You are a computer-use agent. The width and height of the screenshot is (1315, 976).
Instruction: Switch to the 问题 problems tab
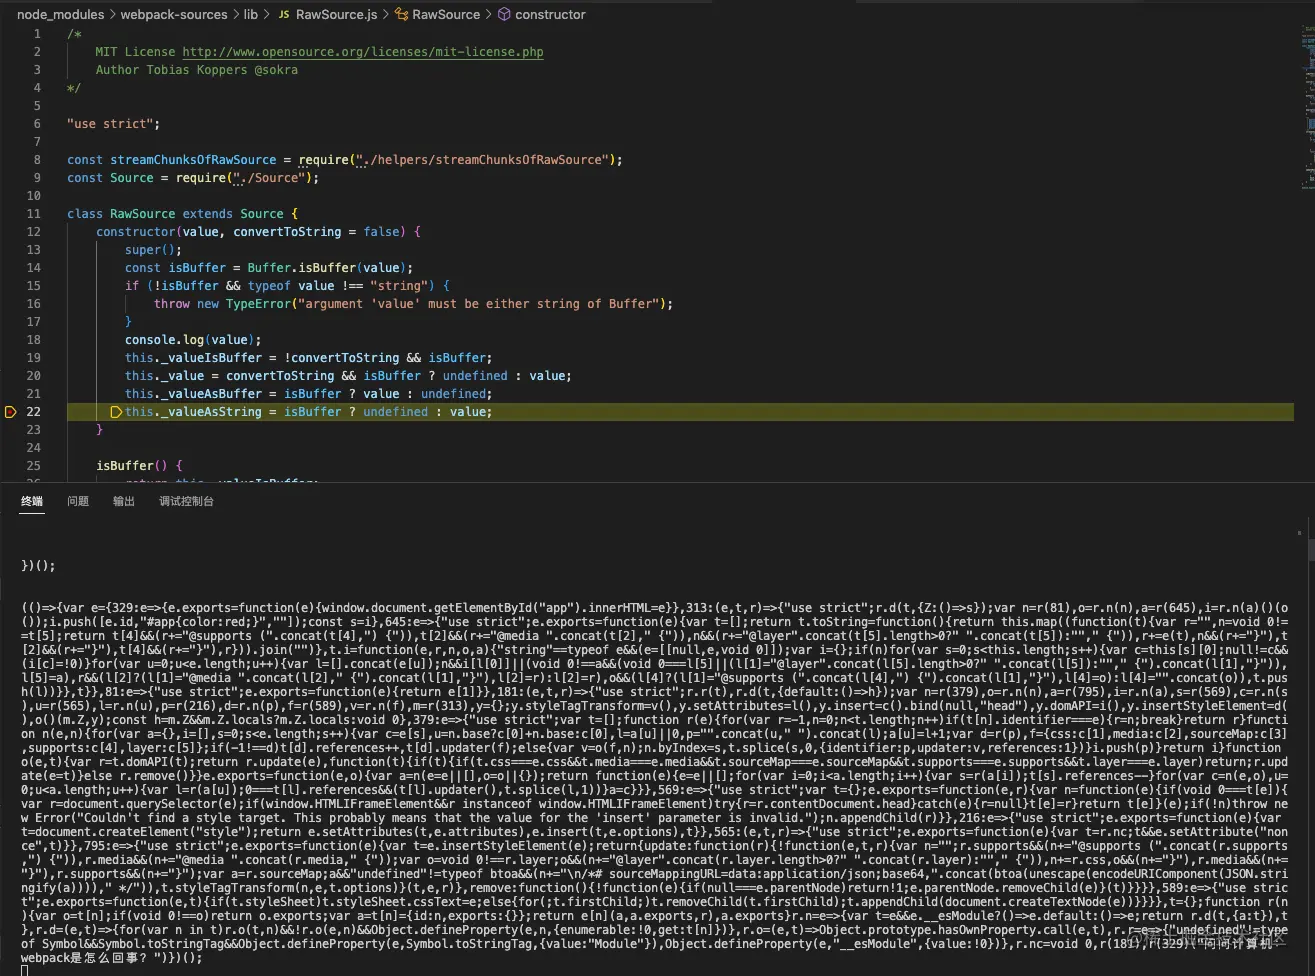[78, 501]
